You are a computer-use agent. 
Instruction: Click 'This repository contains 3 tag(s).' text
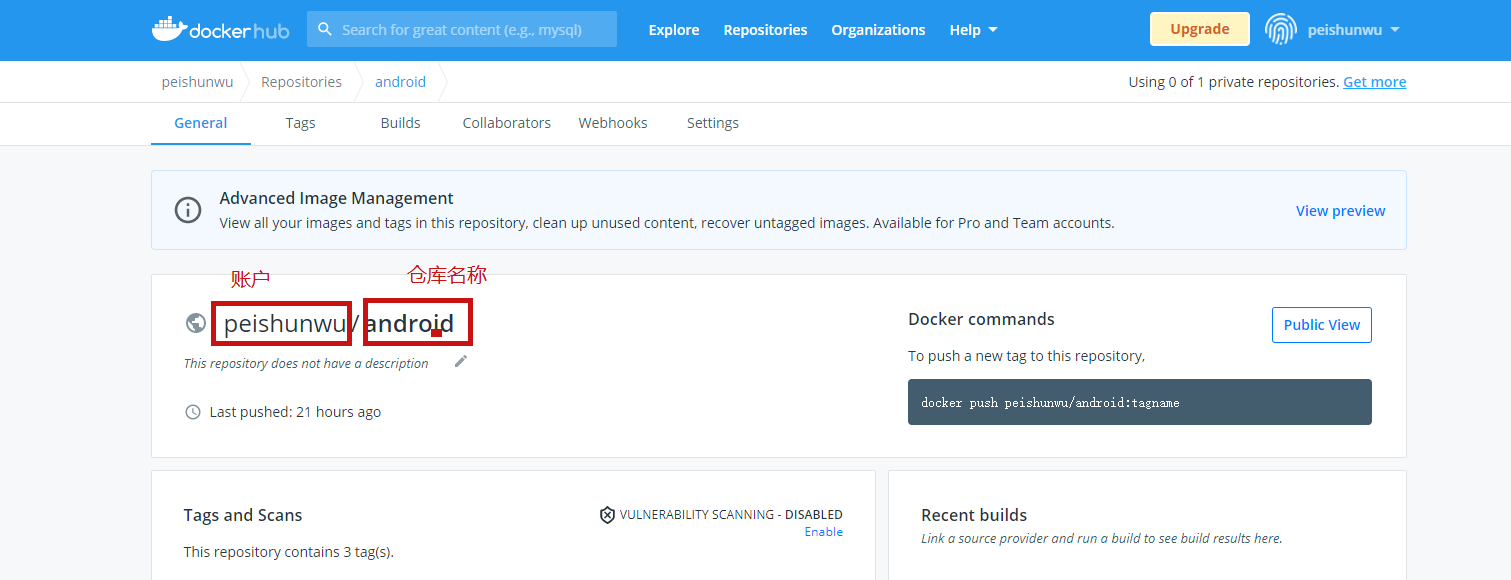tap(289, 552)
